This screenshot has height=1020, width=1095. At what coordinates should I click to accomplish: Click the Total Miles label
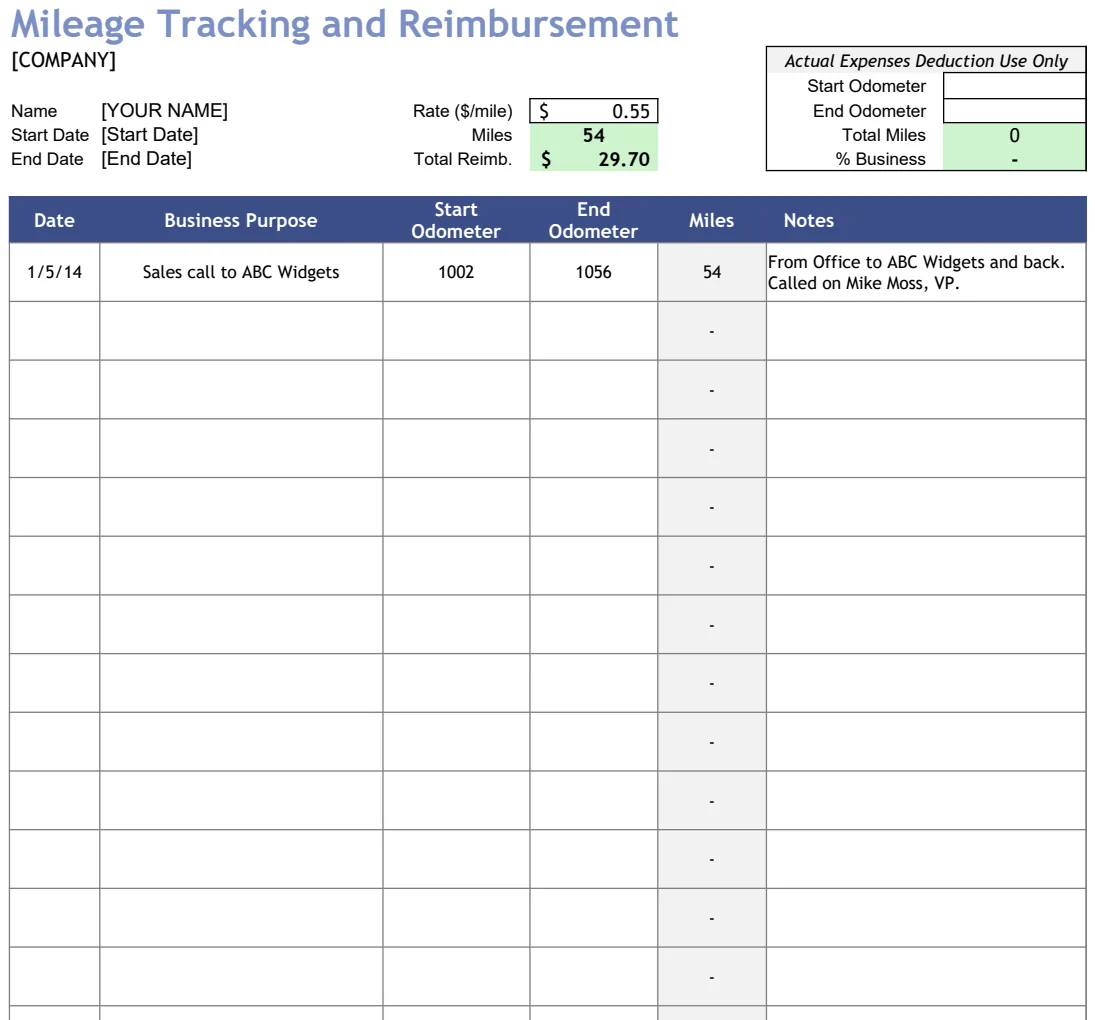tap(884, 135)
